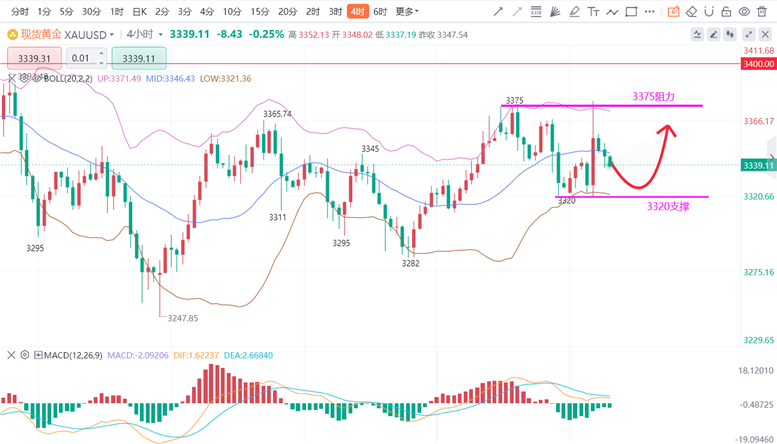777x444 pixels.
Task: Click the 3365.74 high price label
Action: 277,114
